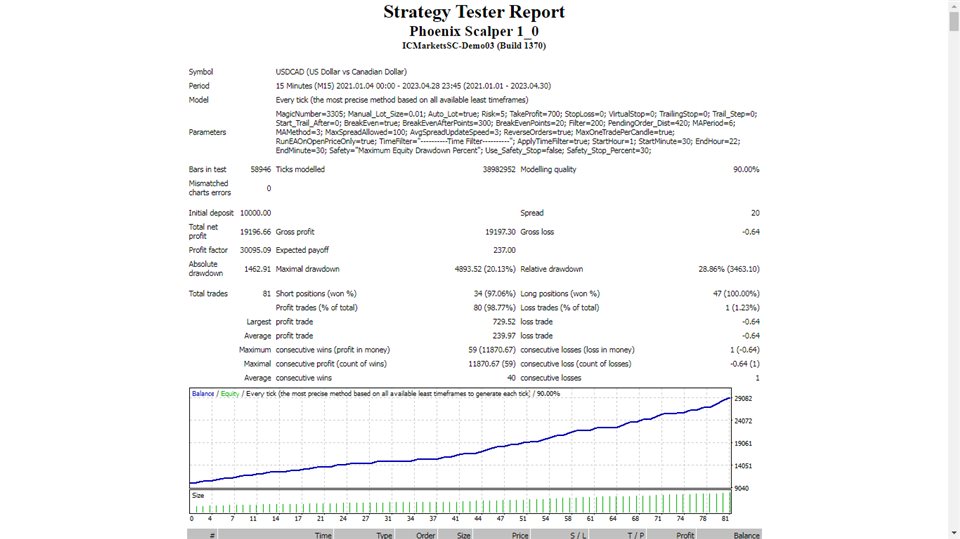
Task: Click the Modelling quality 90.00% value
Action: click(745, 170)
